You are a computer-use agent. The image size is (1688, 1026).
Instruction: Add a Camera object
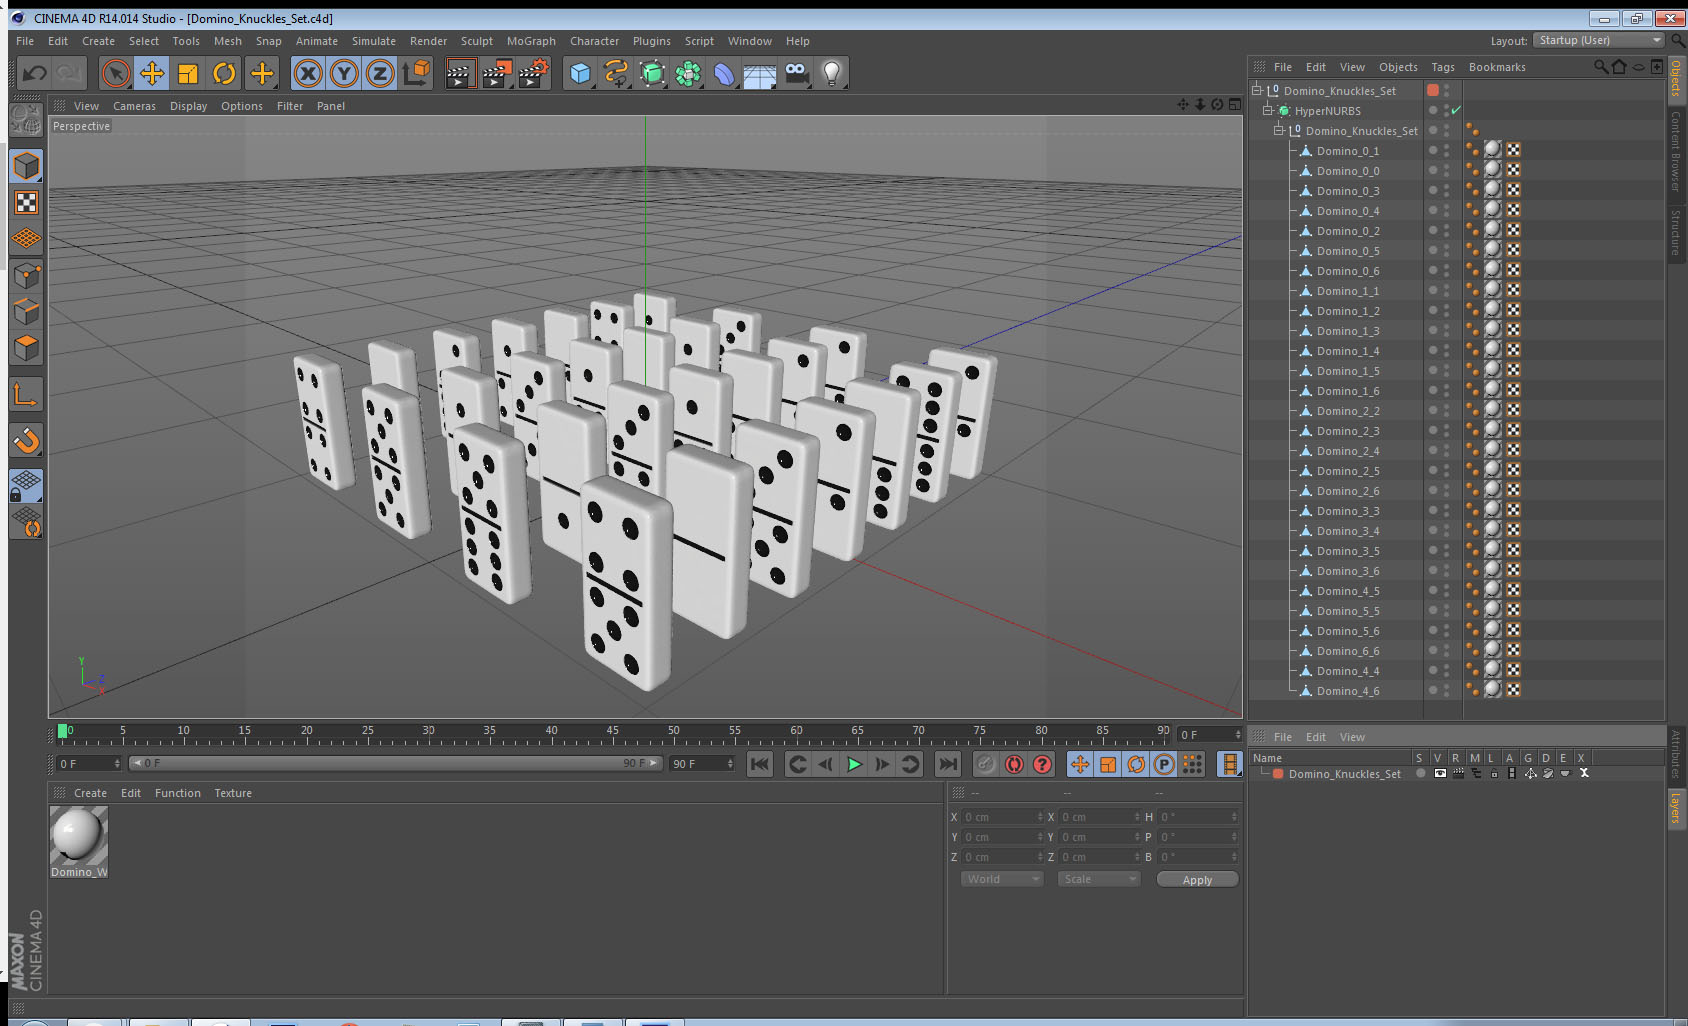point(796,73)
